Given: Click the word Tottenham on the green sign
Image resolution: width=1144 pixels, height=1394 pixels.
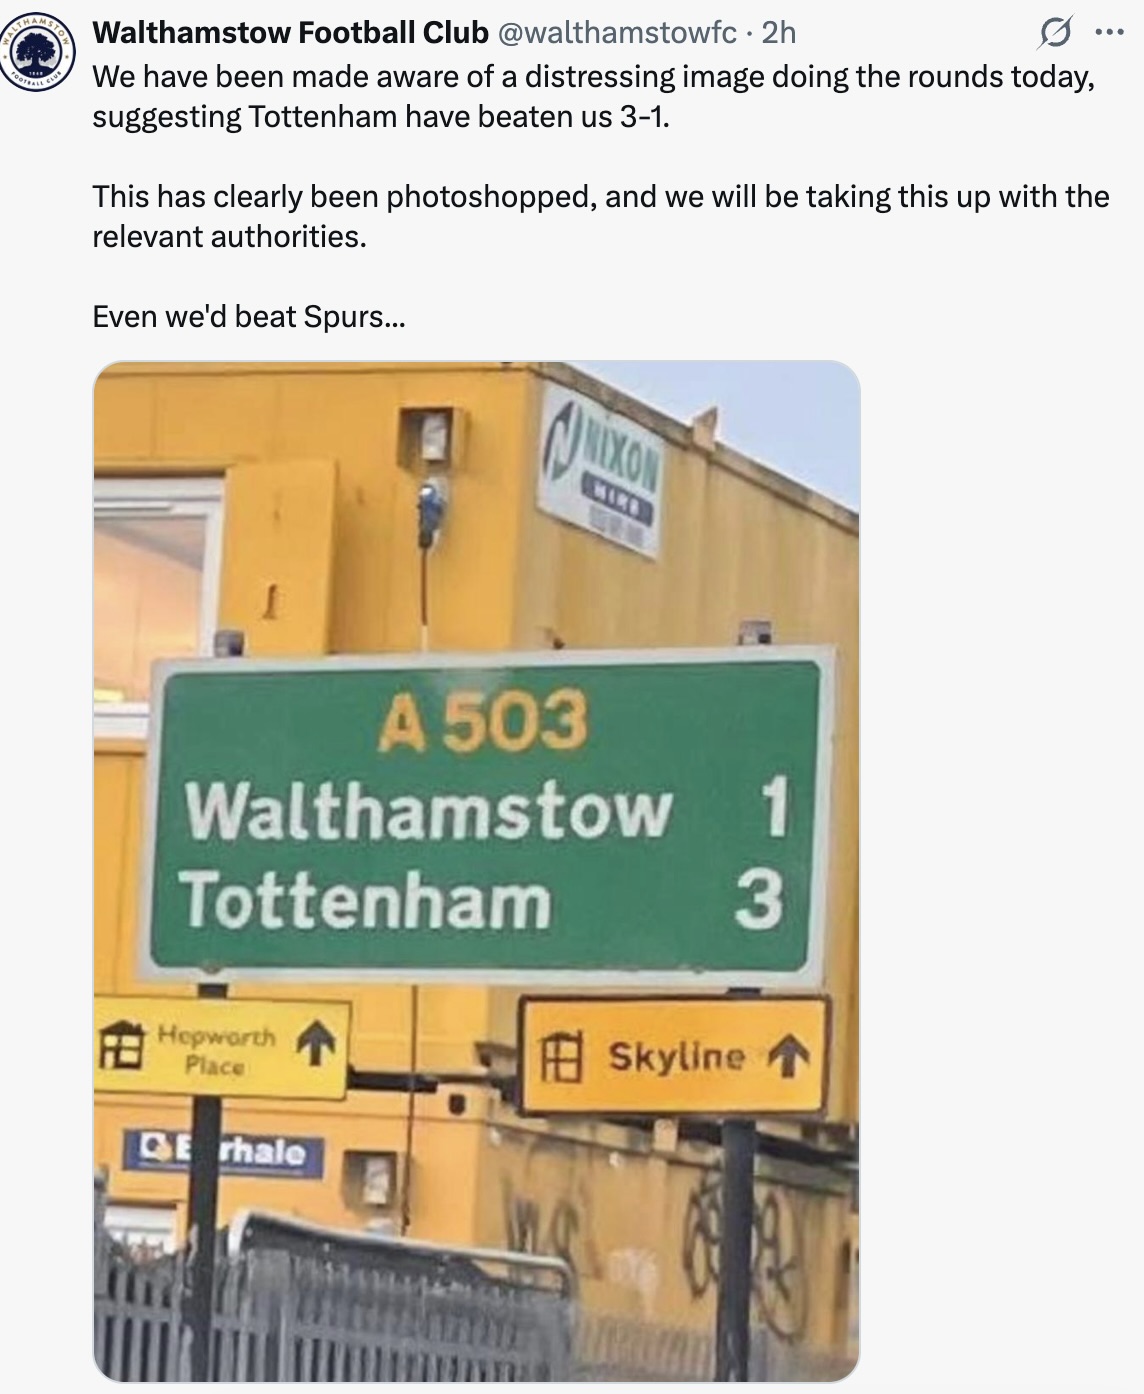Looking at the screenshot, I should pos(365,899).
